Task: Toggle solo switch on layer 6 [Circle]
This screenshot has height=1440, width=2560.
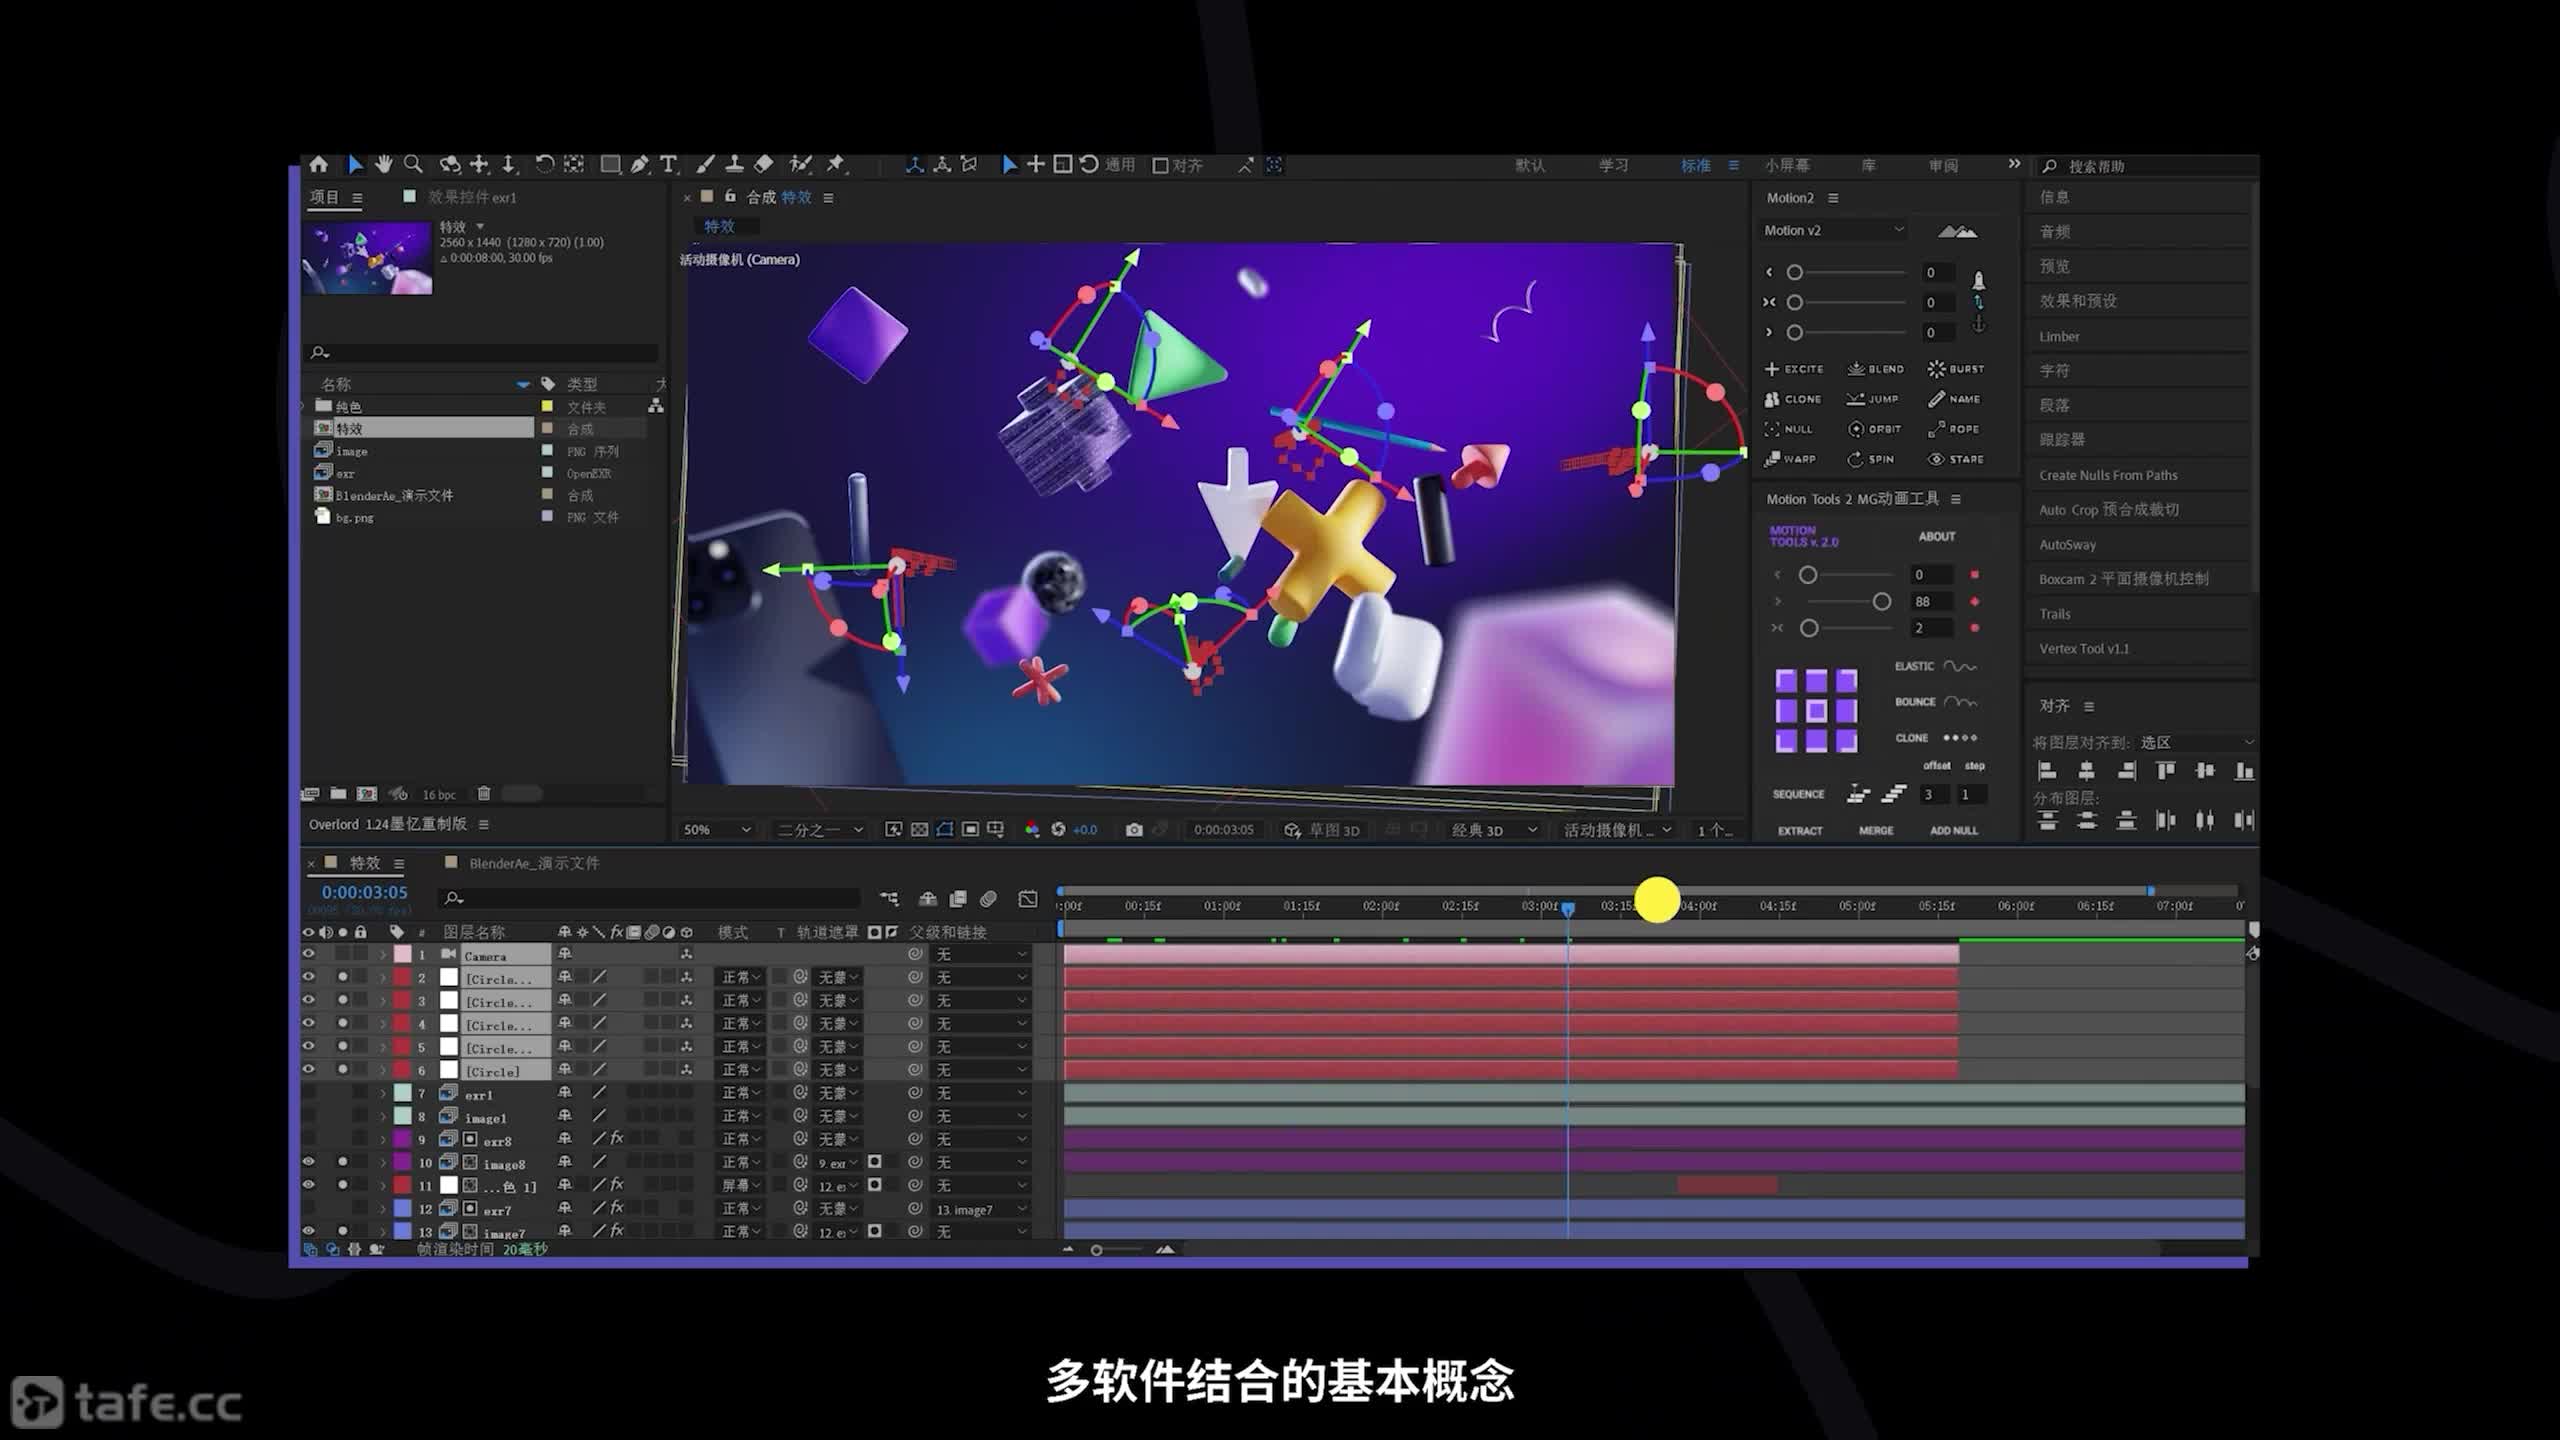Action: (343, 1070)
